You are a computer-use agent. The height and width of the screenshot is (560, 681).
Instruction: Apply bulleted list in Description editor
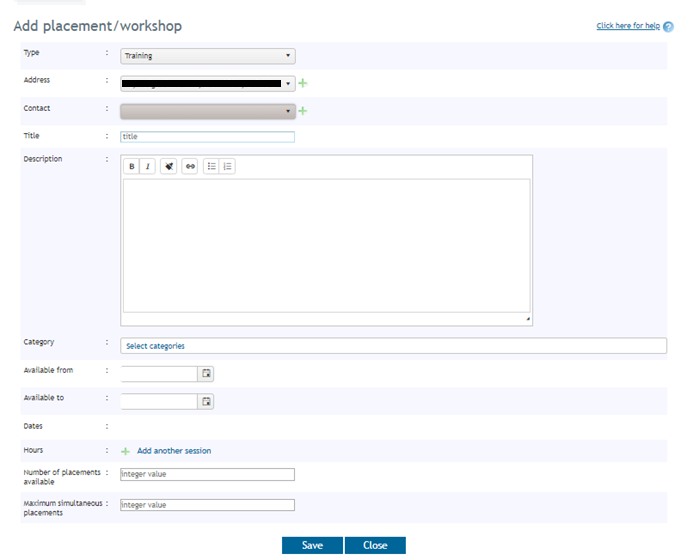click(x=212, y=166)
